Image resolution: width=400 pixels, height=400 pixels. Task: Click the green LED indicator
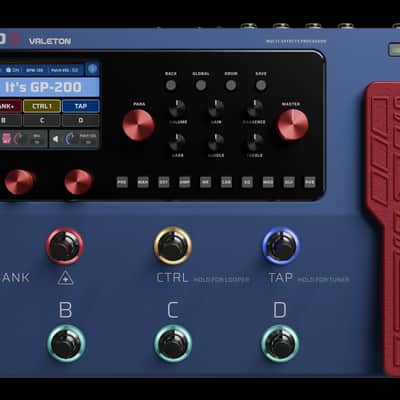point(395,50)
